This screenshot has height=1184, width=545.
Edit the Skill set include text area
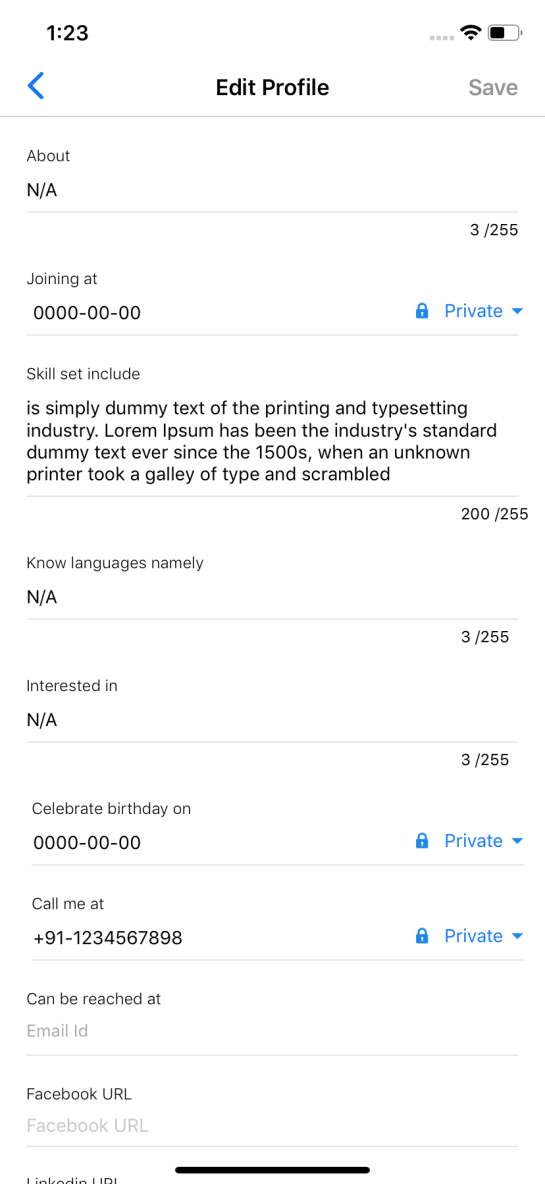click(x=272, y=442)
